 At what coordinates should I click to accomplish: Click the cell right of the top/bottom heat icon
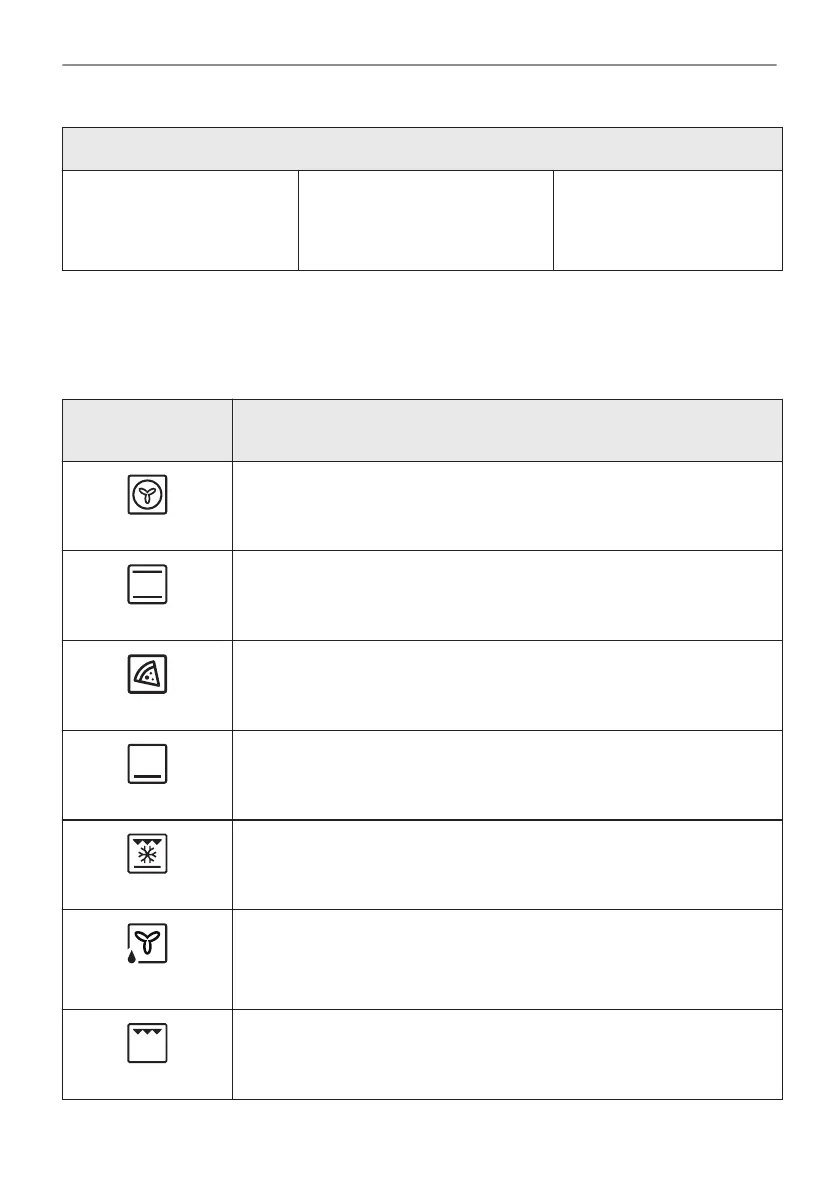coord(507,595)
